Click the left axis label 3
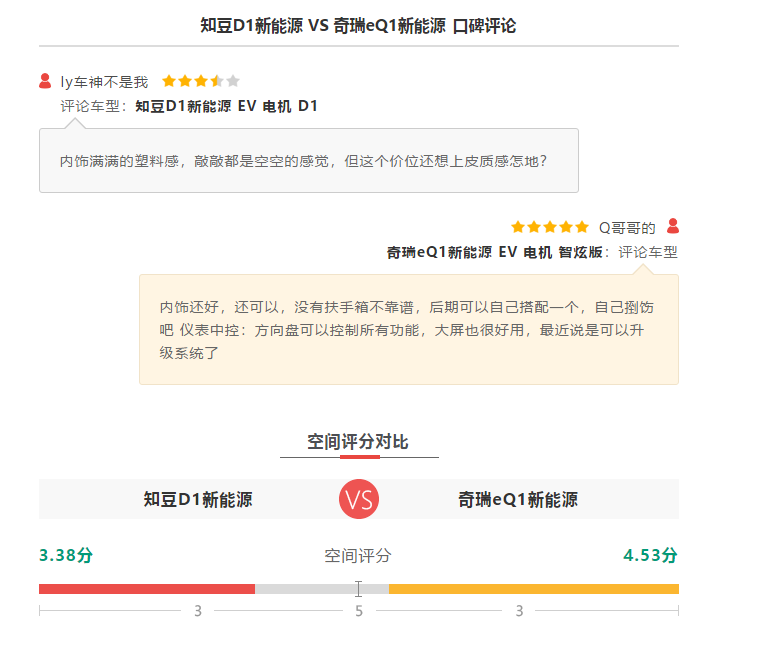Screen dimensions: 757x647 (198, 611)
